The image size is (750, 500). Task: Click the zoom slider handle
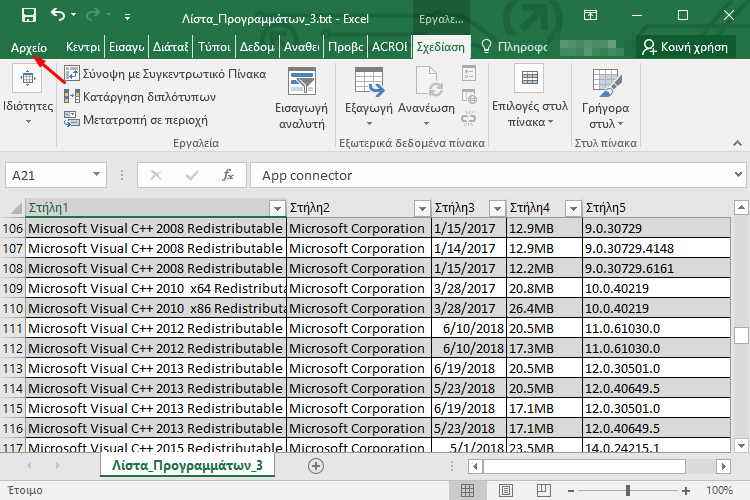point(628,490)
